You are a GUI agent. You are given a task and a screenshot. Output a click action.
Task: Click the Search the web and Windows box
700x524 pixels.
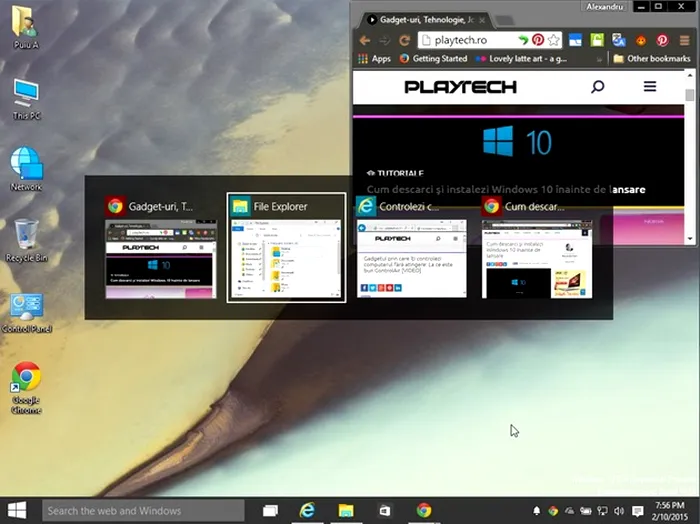[x=143, y=510]
